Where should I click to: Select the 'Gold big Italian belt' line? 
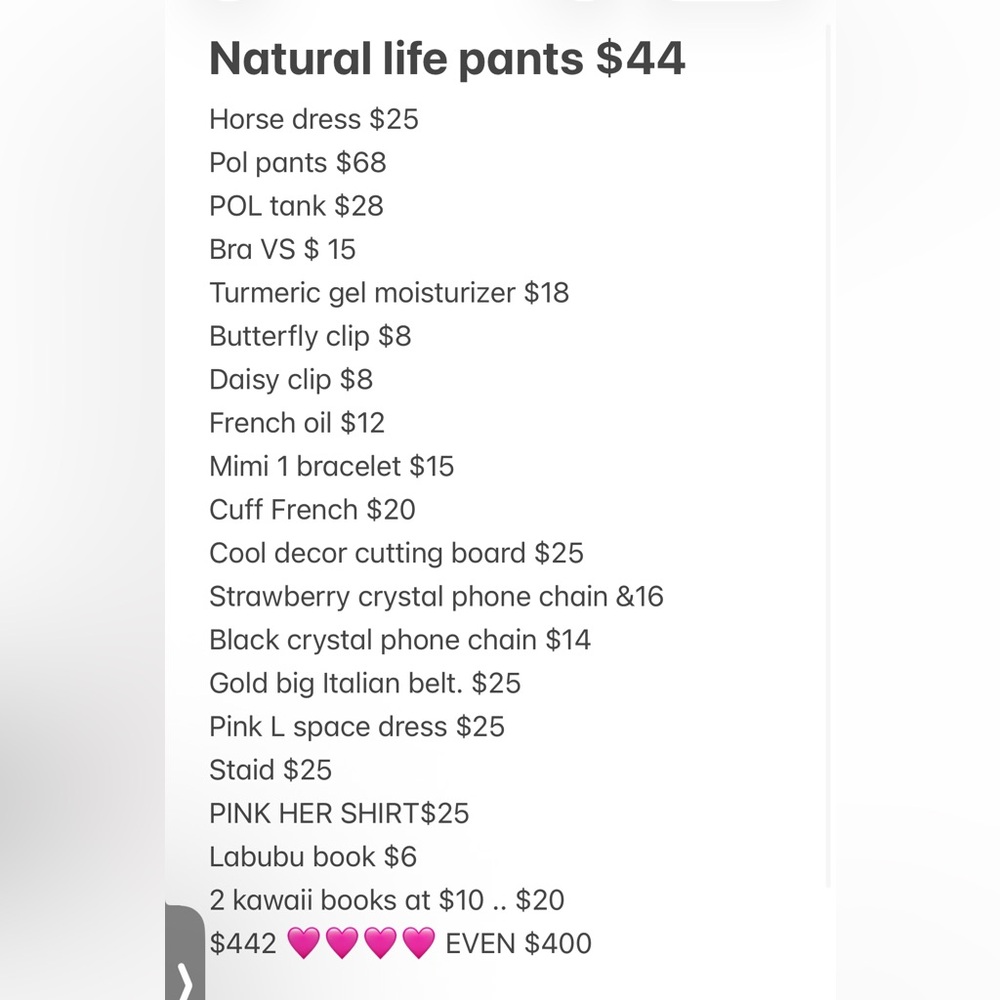[365, 683]
